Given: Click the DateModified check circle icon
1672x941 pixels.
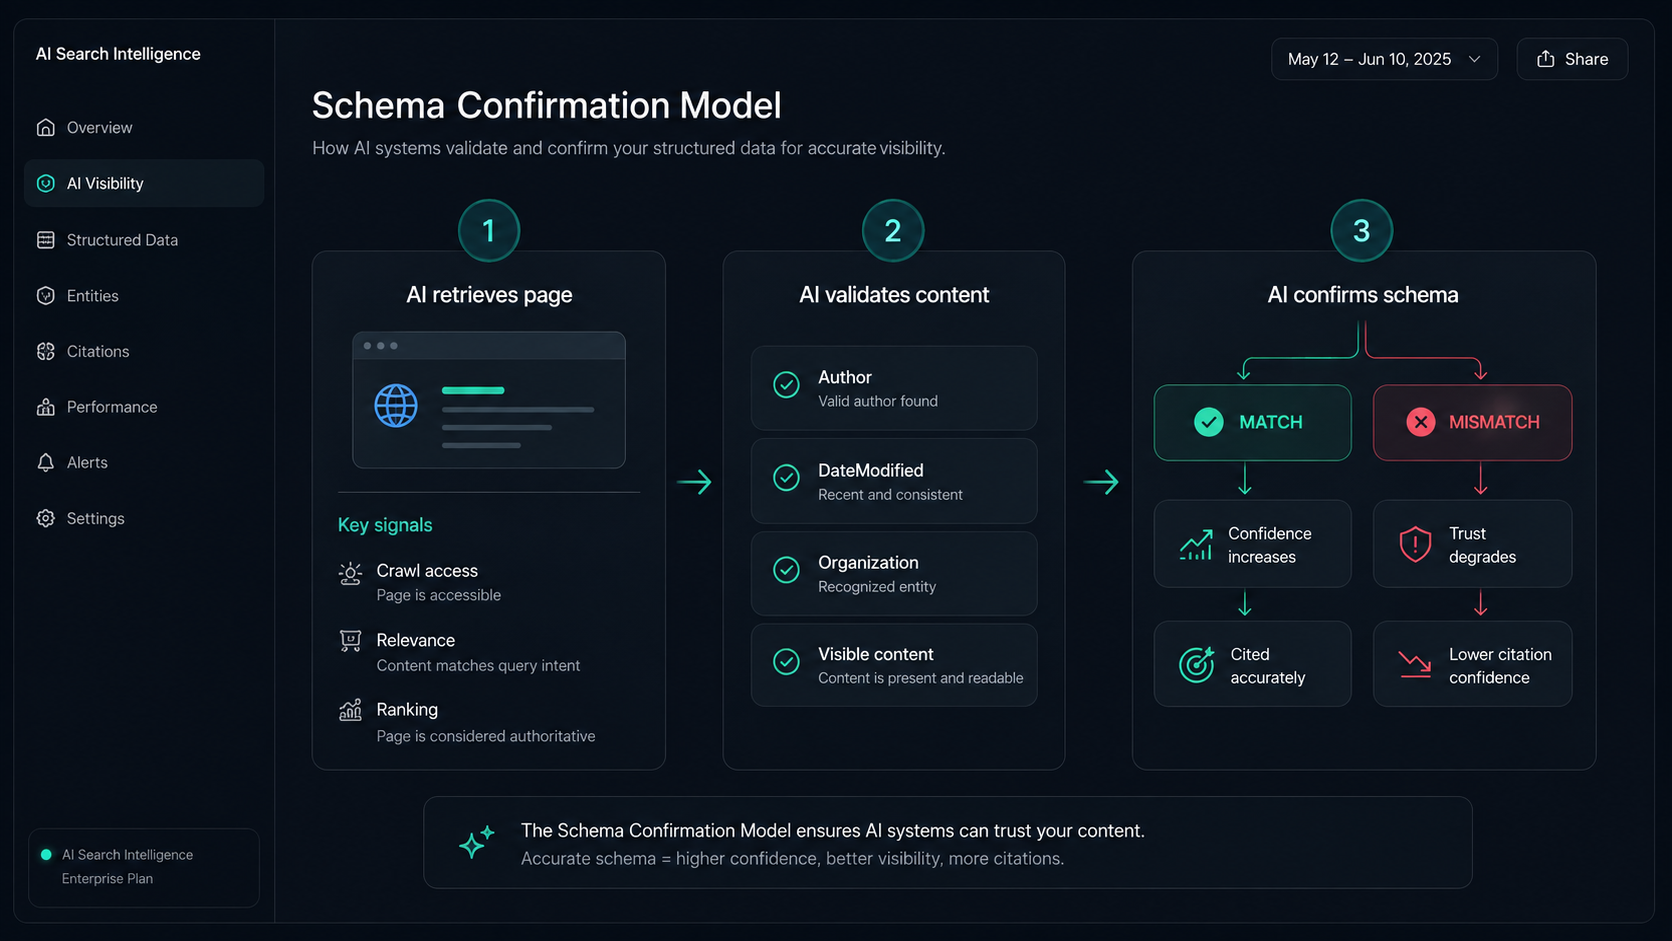Looking at the screenshot, I should pyautogui.click(x=787, y=478).
